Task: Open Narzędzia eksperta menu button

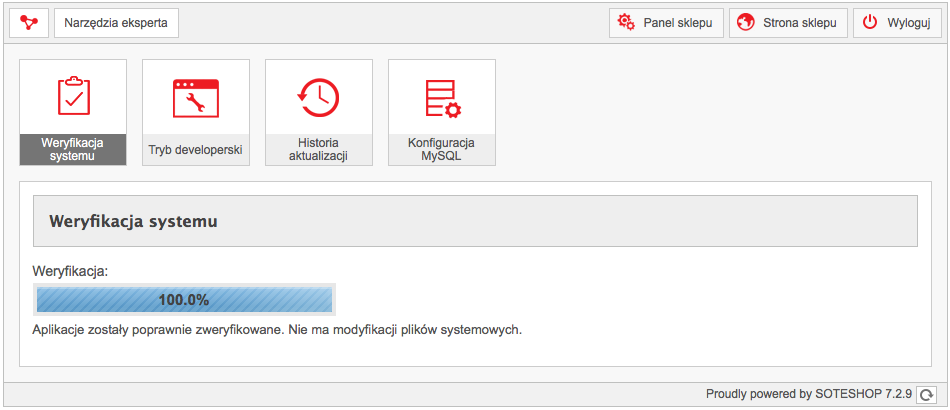Action: [x=116, y=23]
